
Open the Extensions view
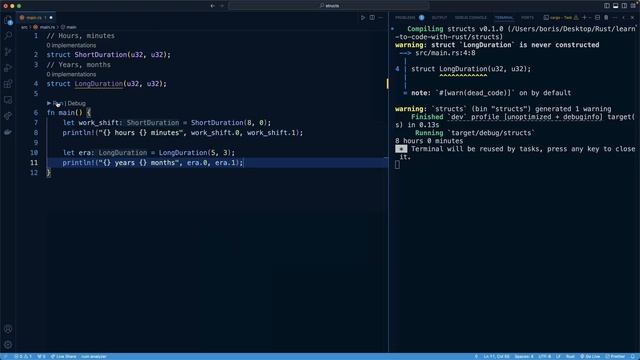pyautogui.click(x=8, y=84)
